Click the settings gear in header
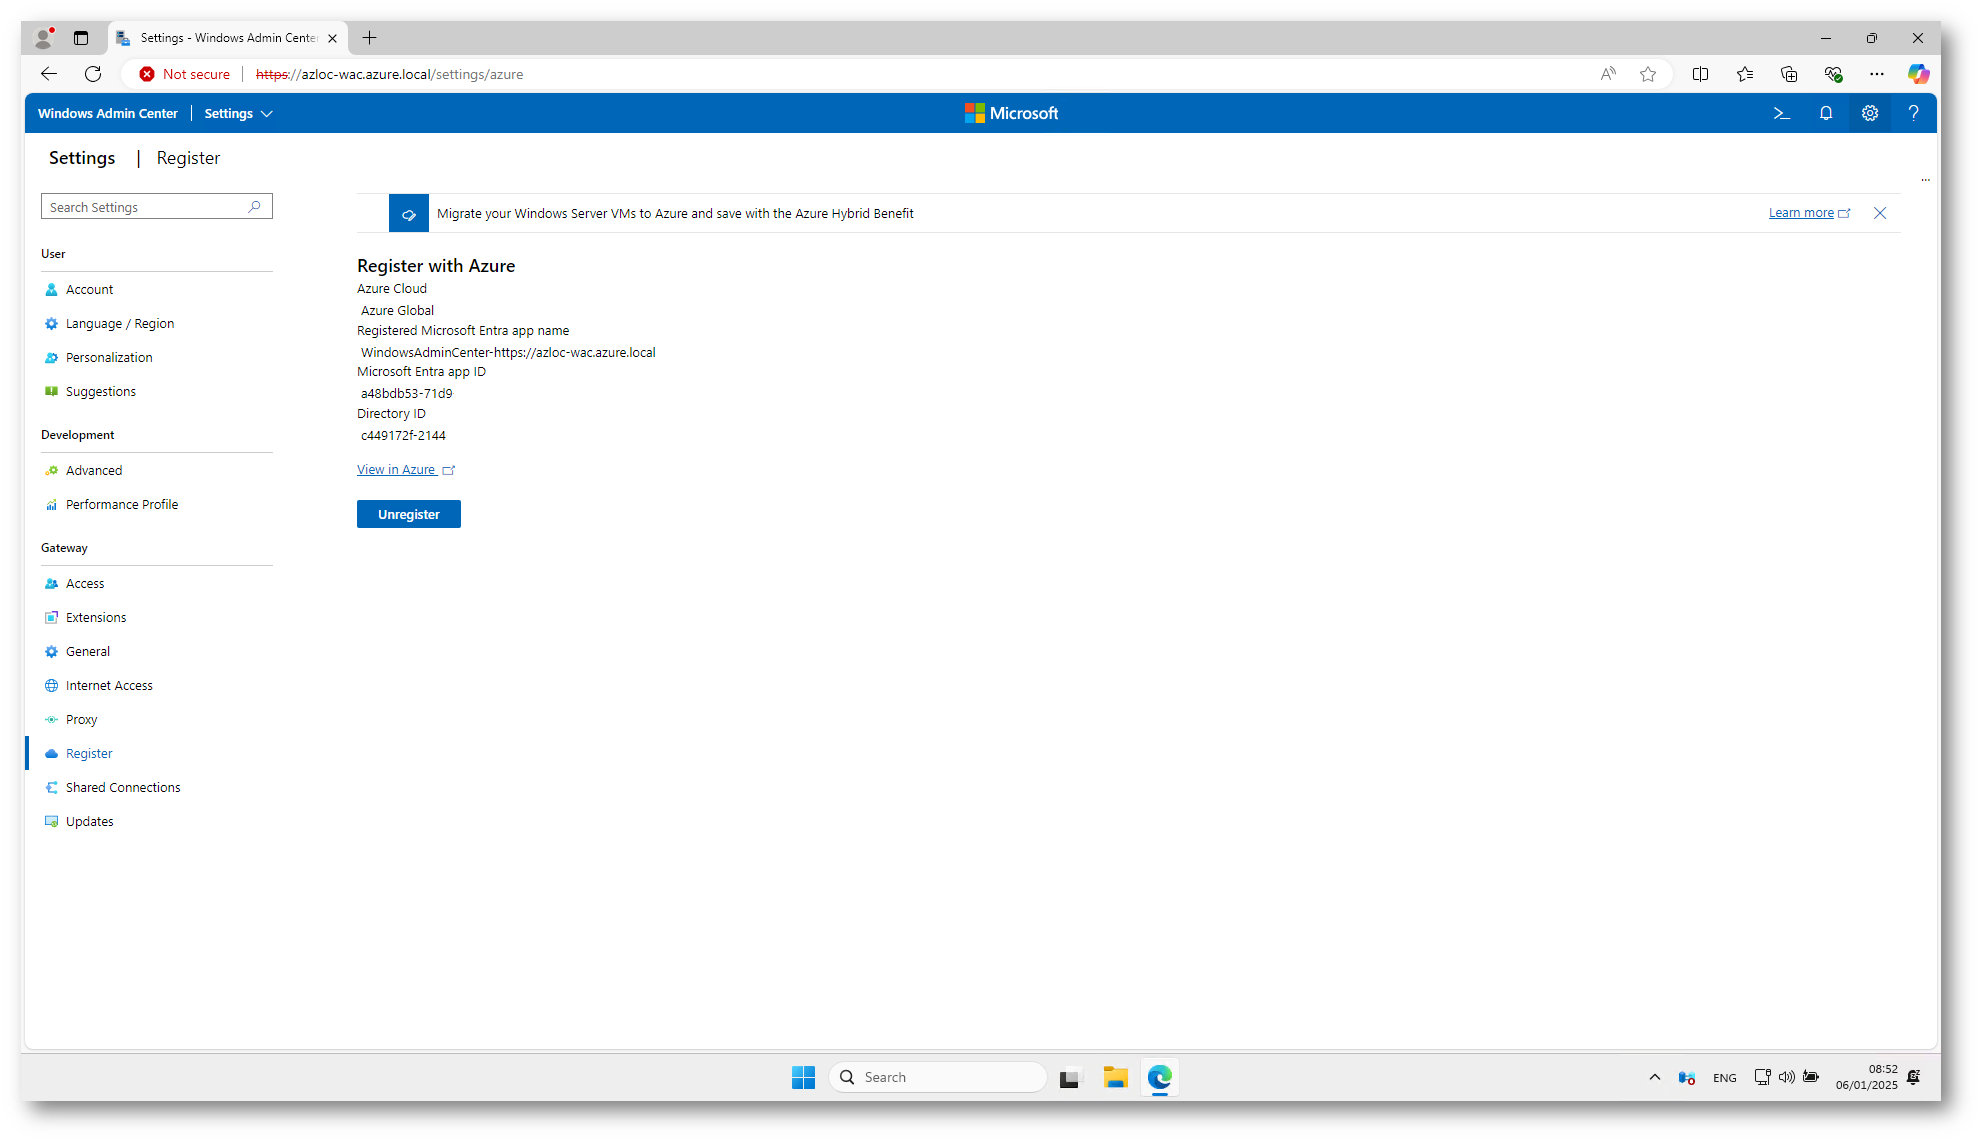Image resolution: width=1983 pixels, height=1143 pixels. pos(1870,114)
